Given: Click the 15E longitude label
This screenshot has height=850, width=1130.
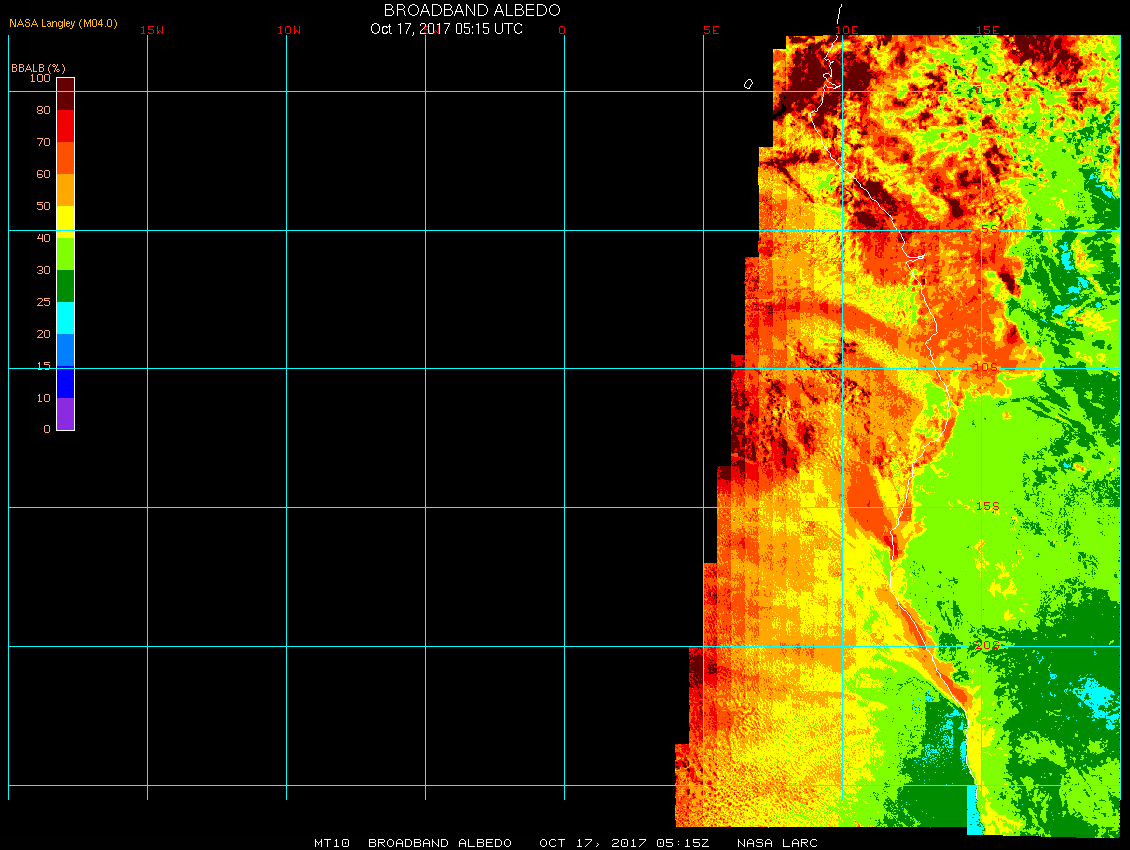Looking at the screenshot, I should coord(988,30).
